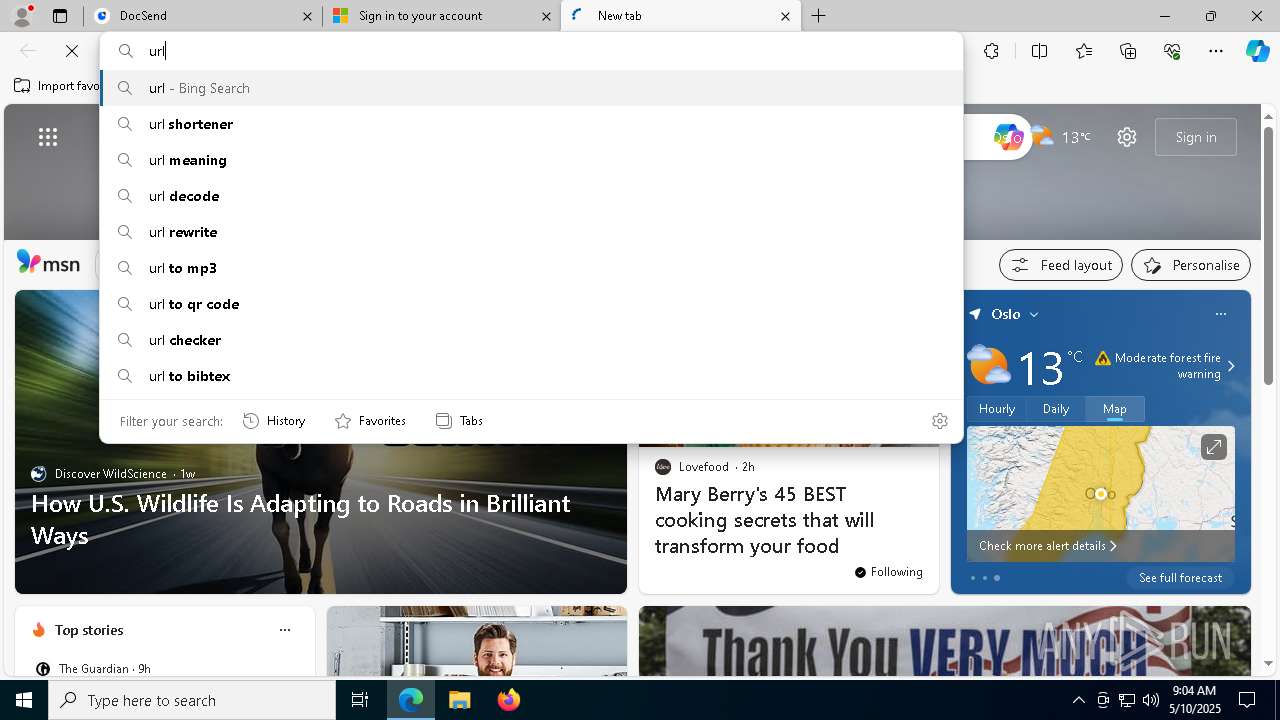Expand the forest fire warning arrow

click(1231, 366)
